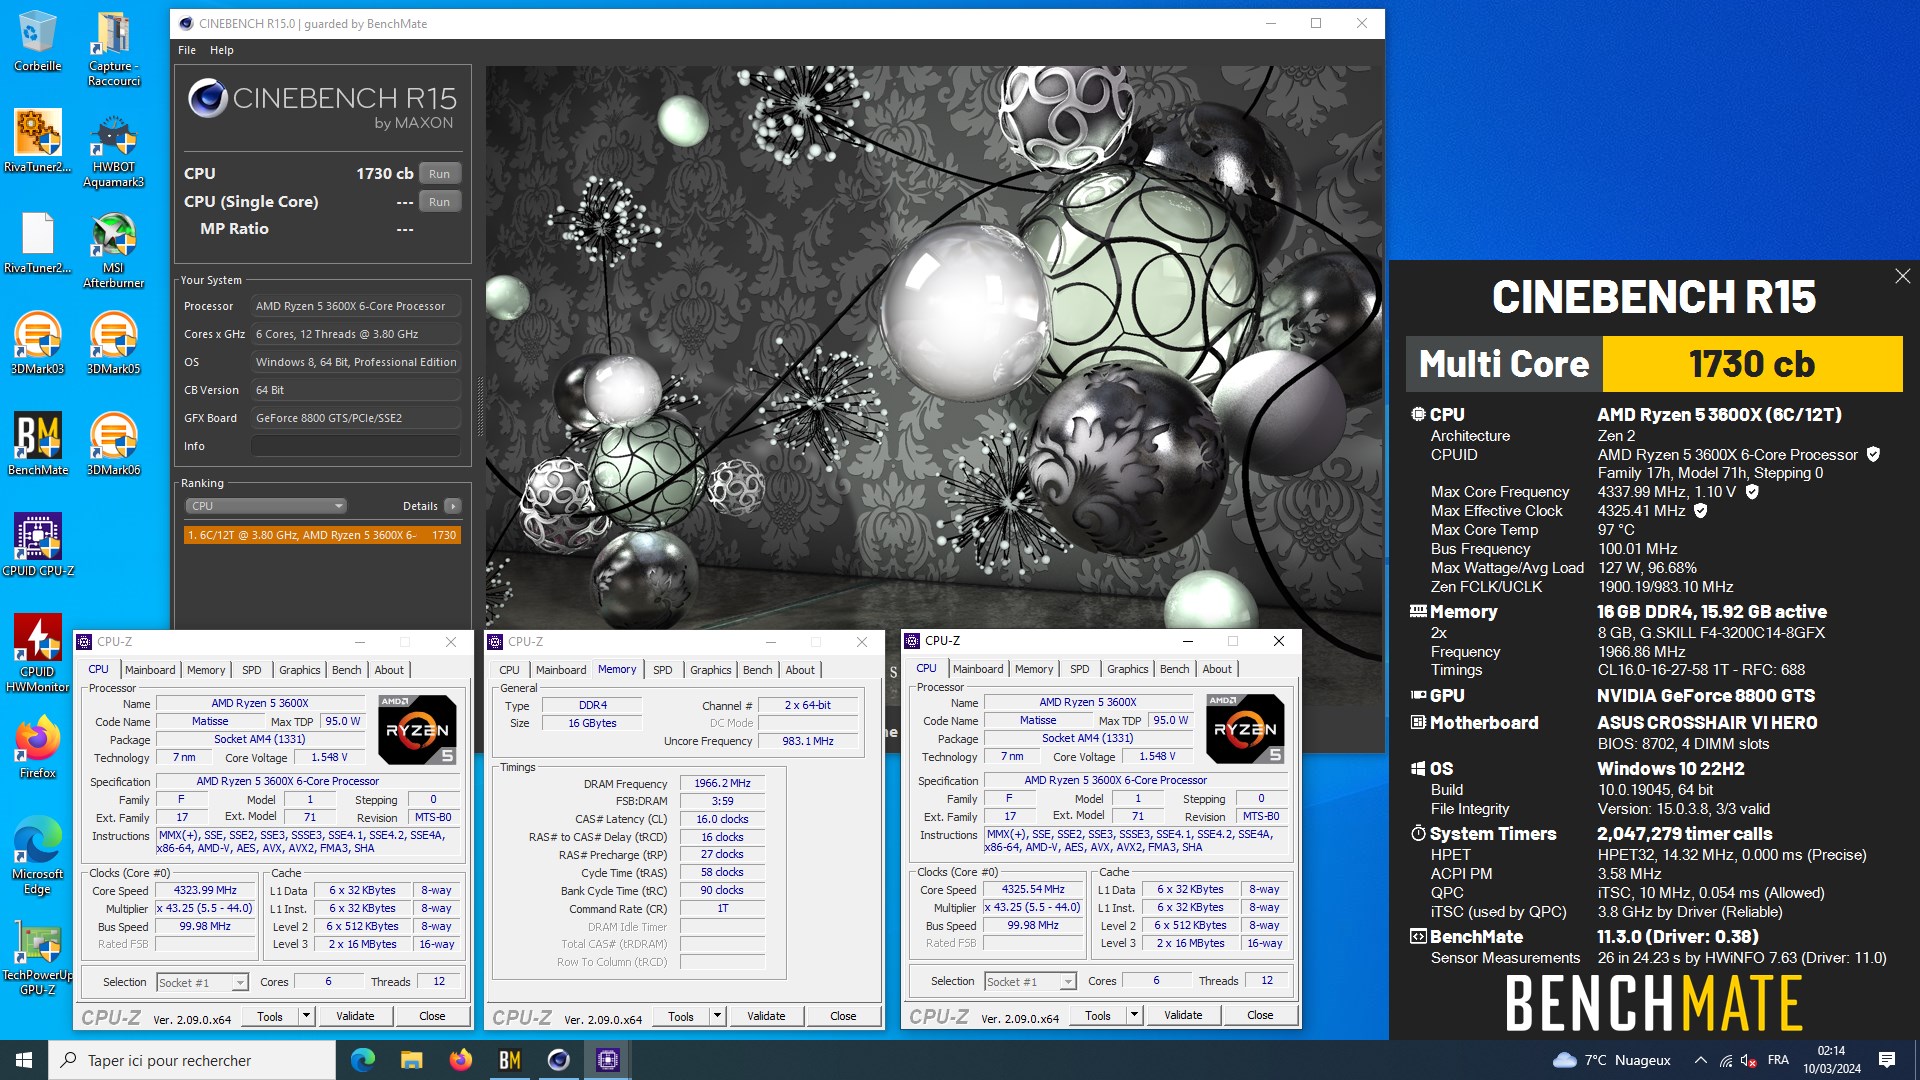Image resolution: width=1920 pixels, height=1080 pixels.
Task: Open 3DMark03 desktop shortcut
Action: (x=37, y=343)
